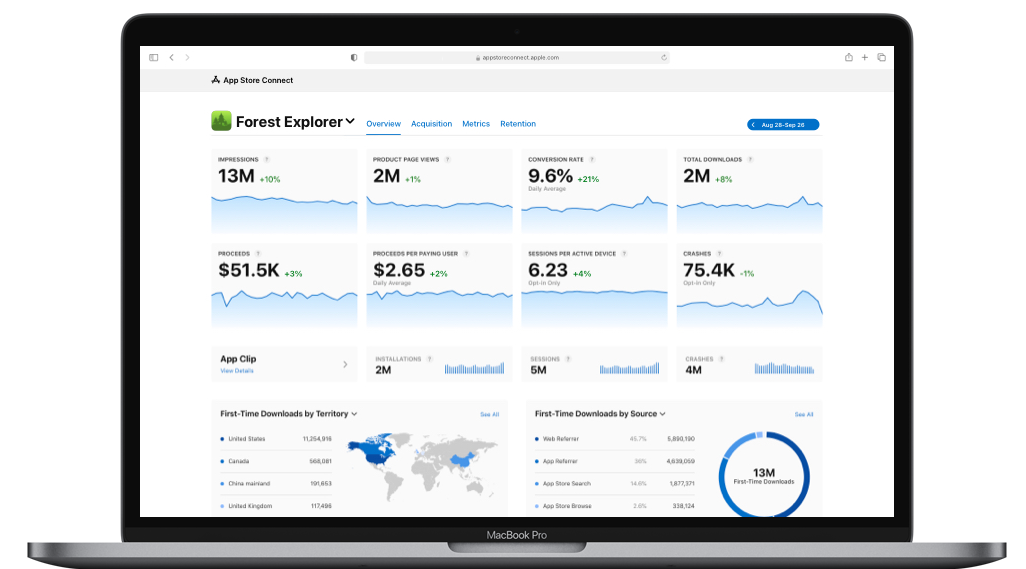1026x569 pixels.
Task: Open the Conversion Rate 9.6% chart
Action: tap(594, 191)
